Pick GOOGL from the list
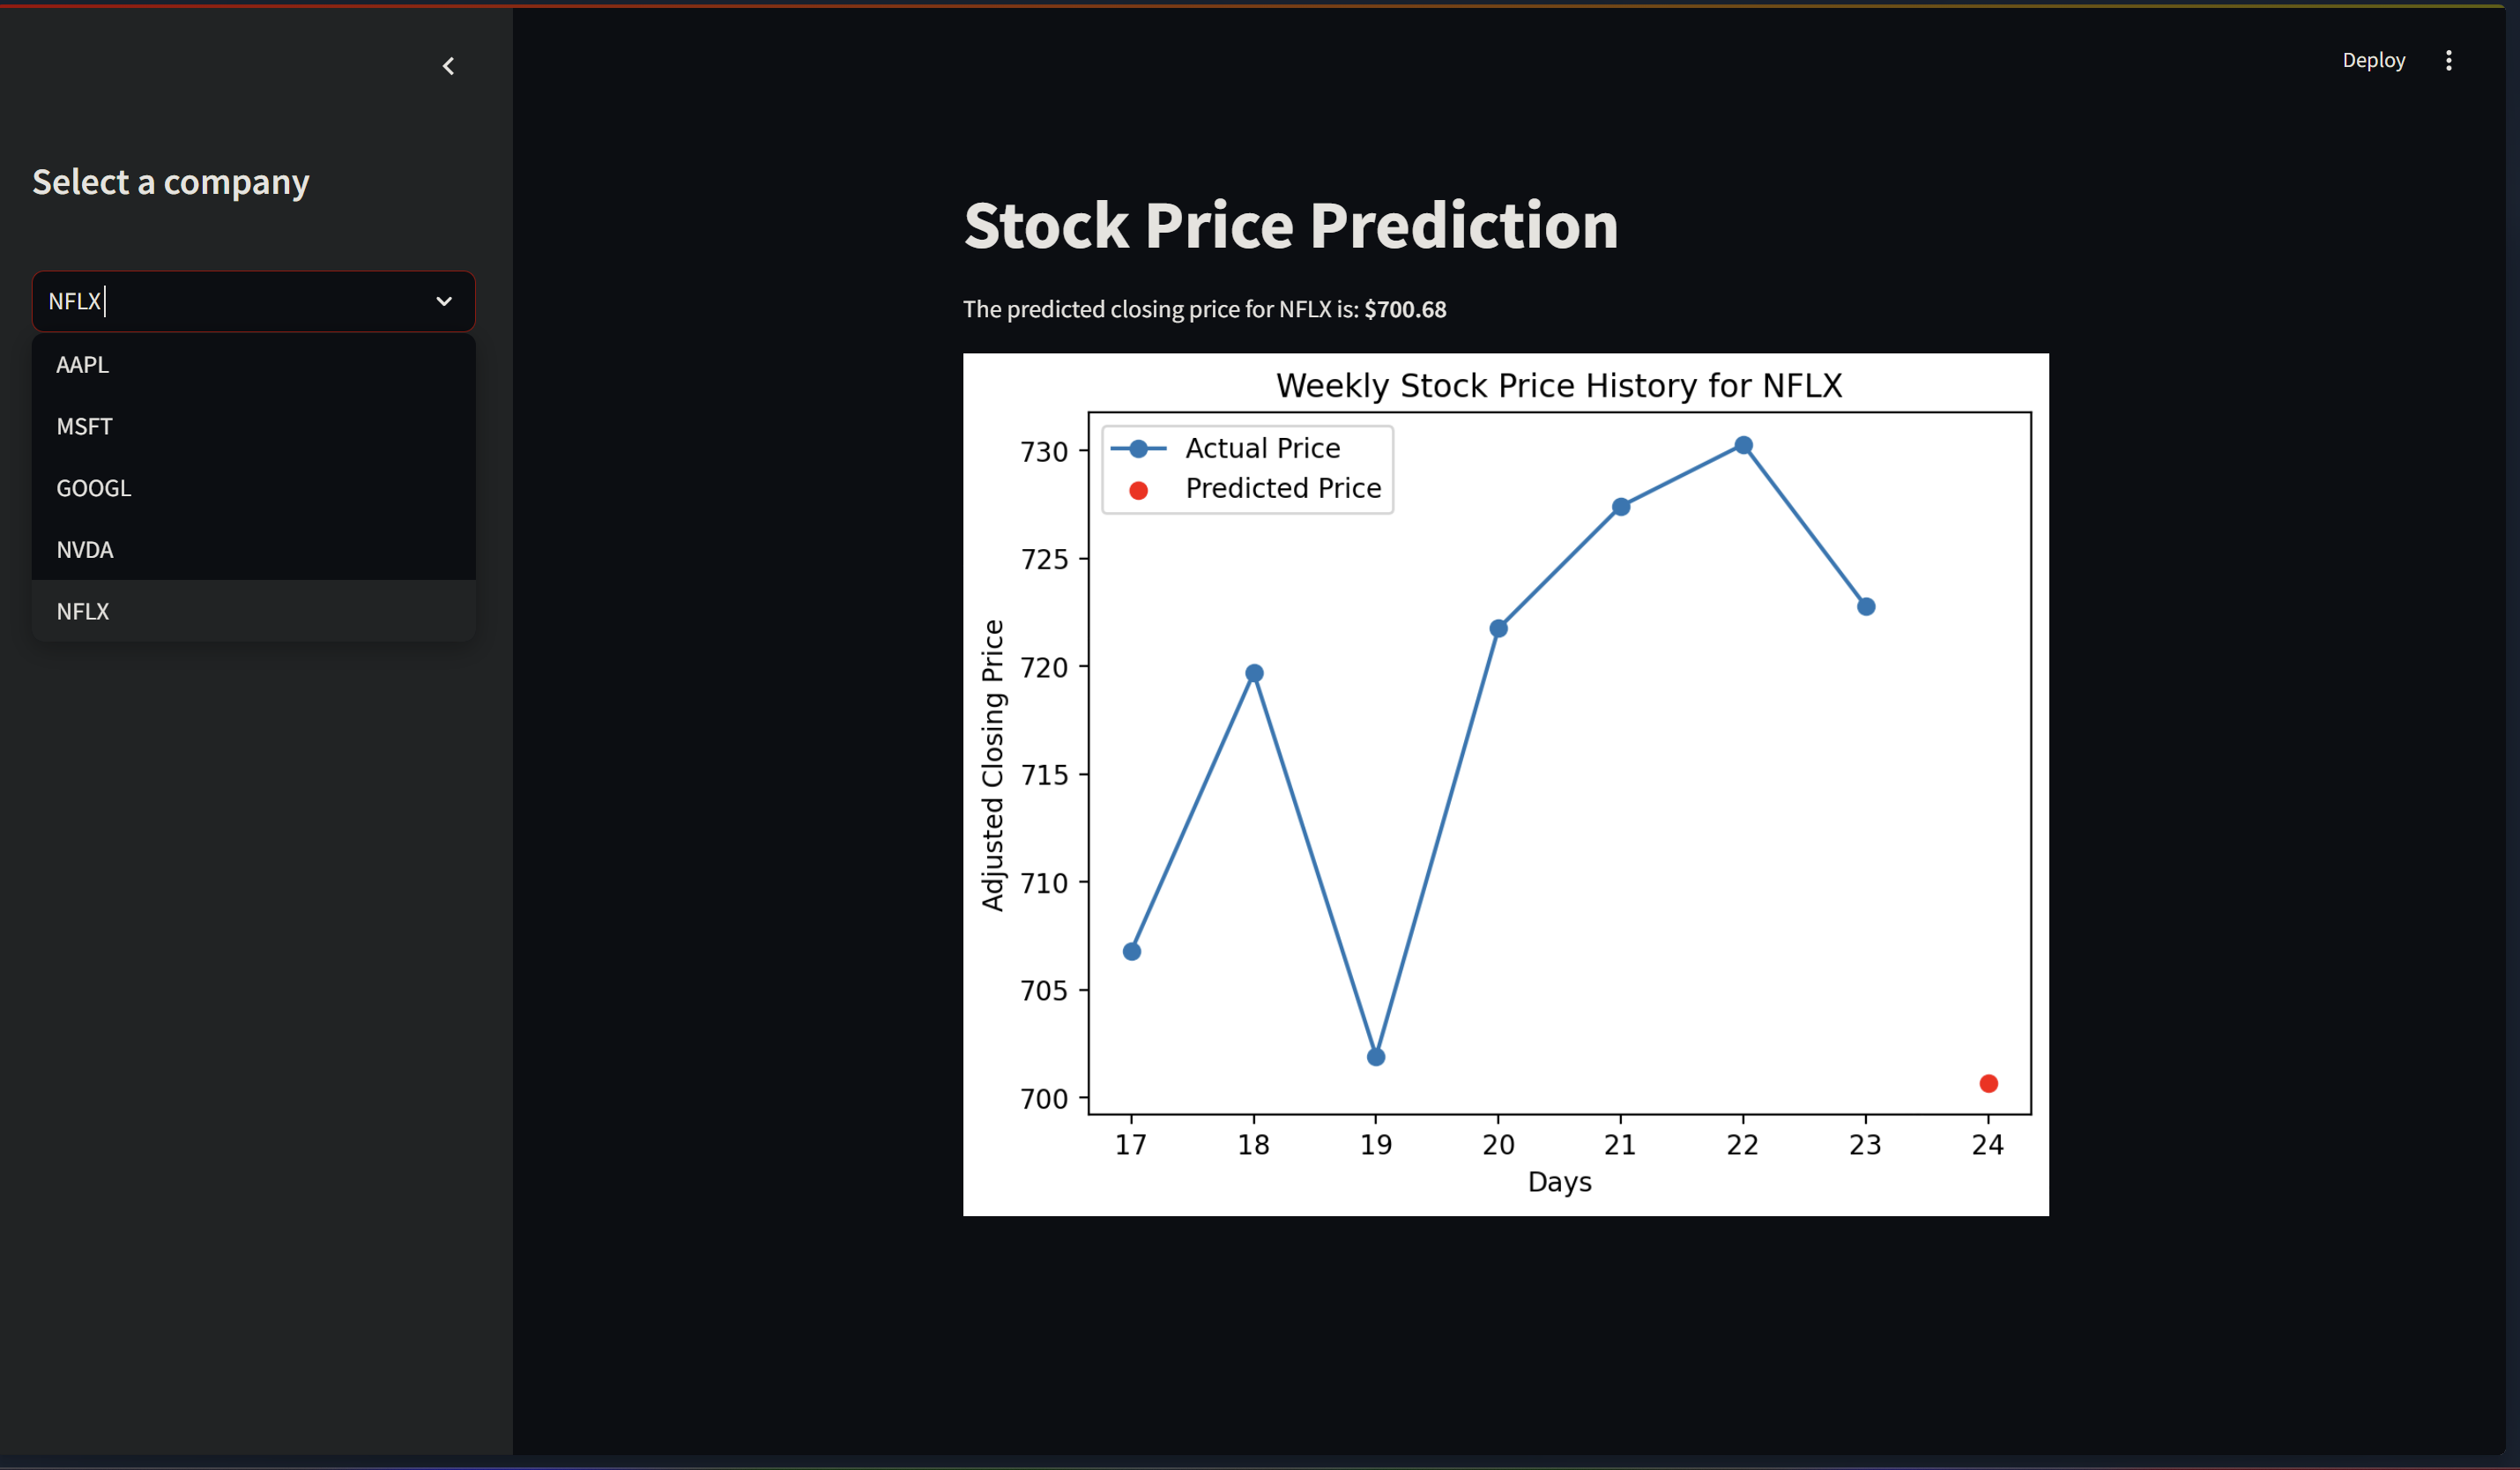The width and height of the screenshot is (2520, 1470). [x=93, y=488]
